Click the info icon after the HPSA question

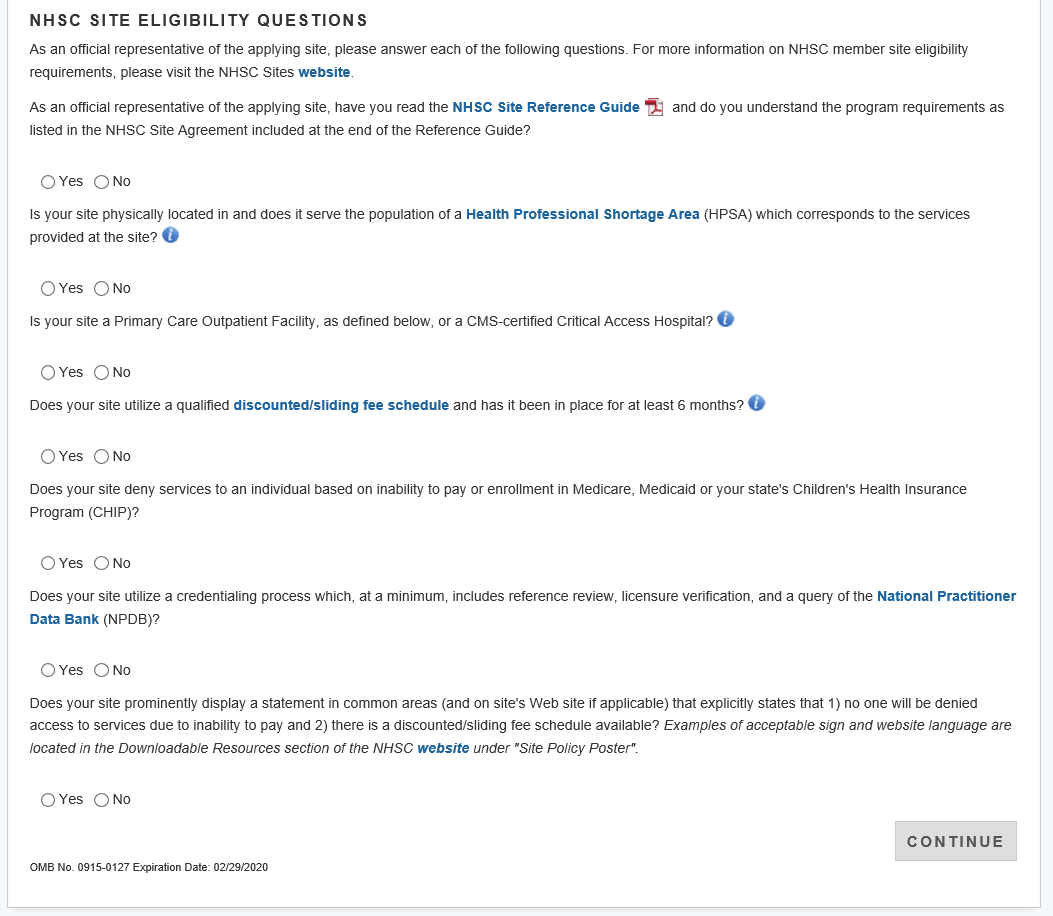pos(170,236)
